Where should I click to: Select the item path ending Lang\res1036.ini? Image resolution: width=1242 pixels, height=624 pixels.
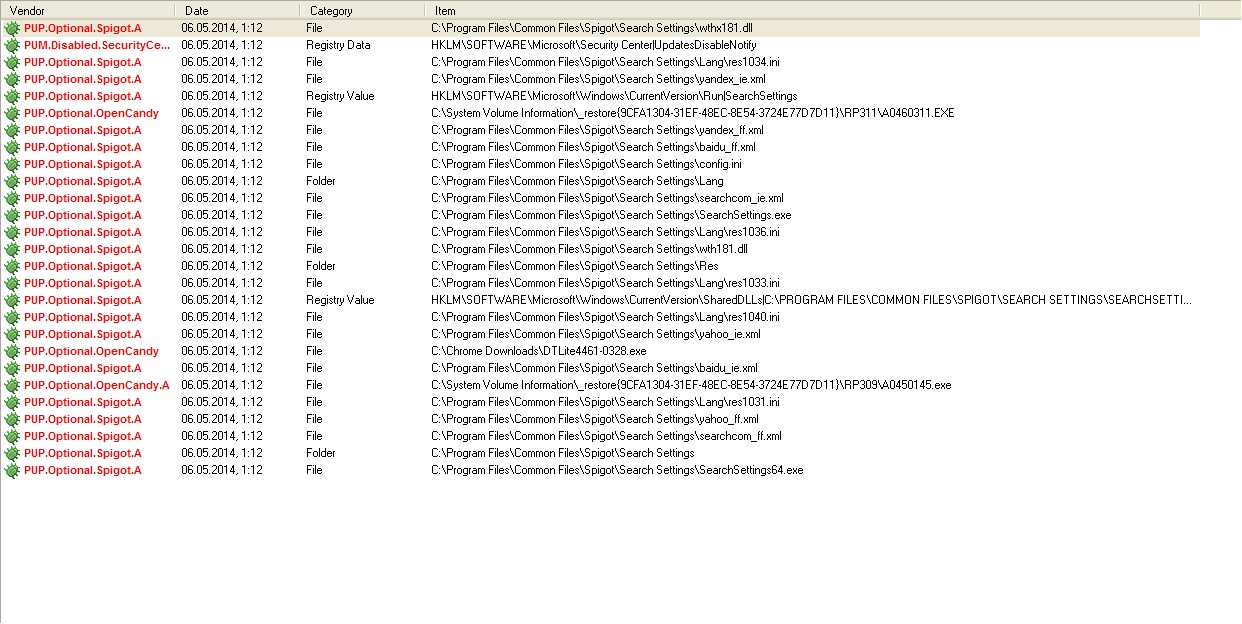pyautogui.click(x=605, y=232)
